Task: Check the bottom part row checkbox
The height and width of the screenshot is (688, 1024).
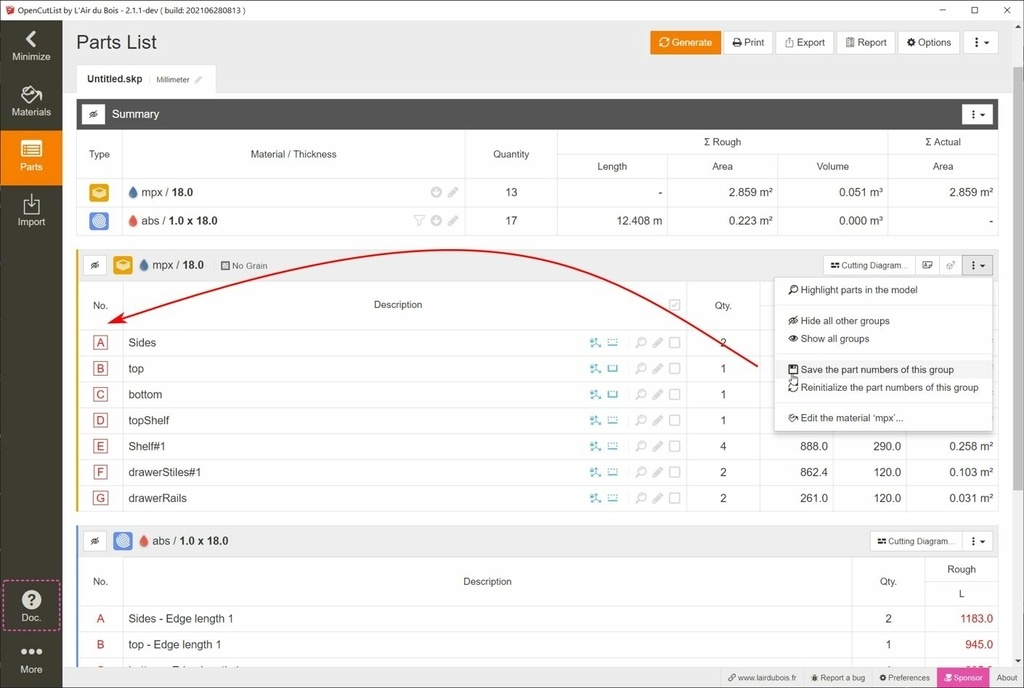Action: tap(675, 394)
